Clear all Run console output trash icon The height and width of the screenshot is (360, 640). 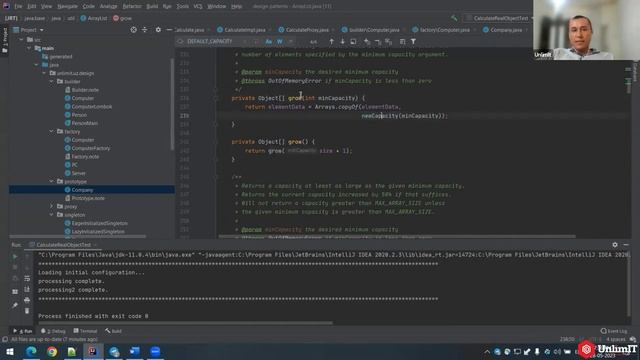[27, 311]
